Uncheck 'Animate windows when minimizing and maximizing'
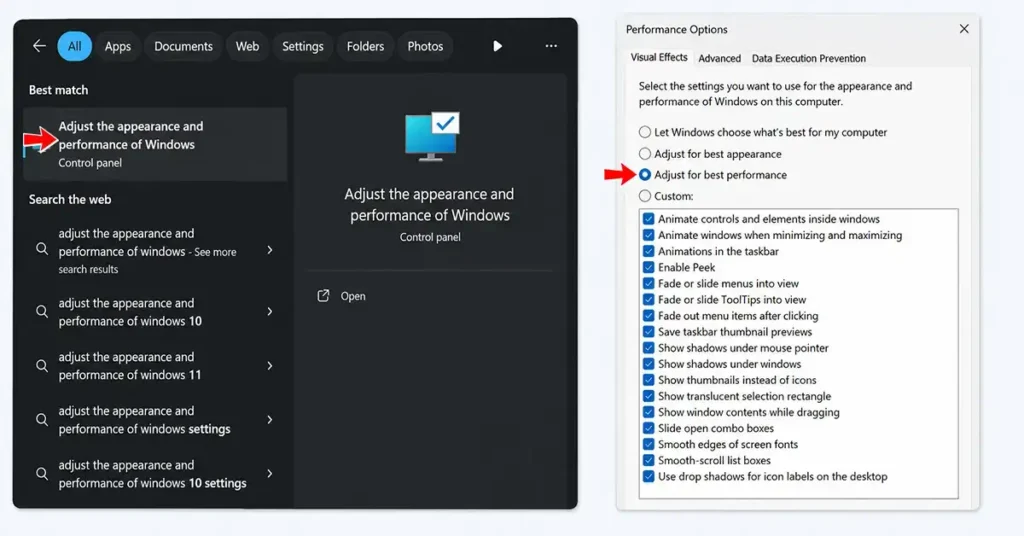 point(648,235)
